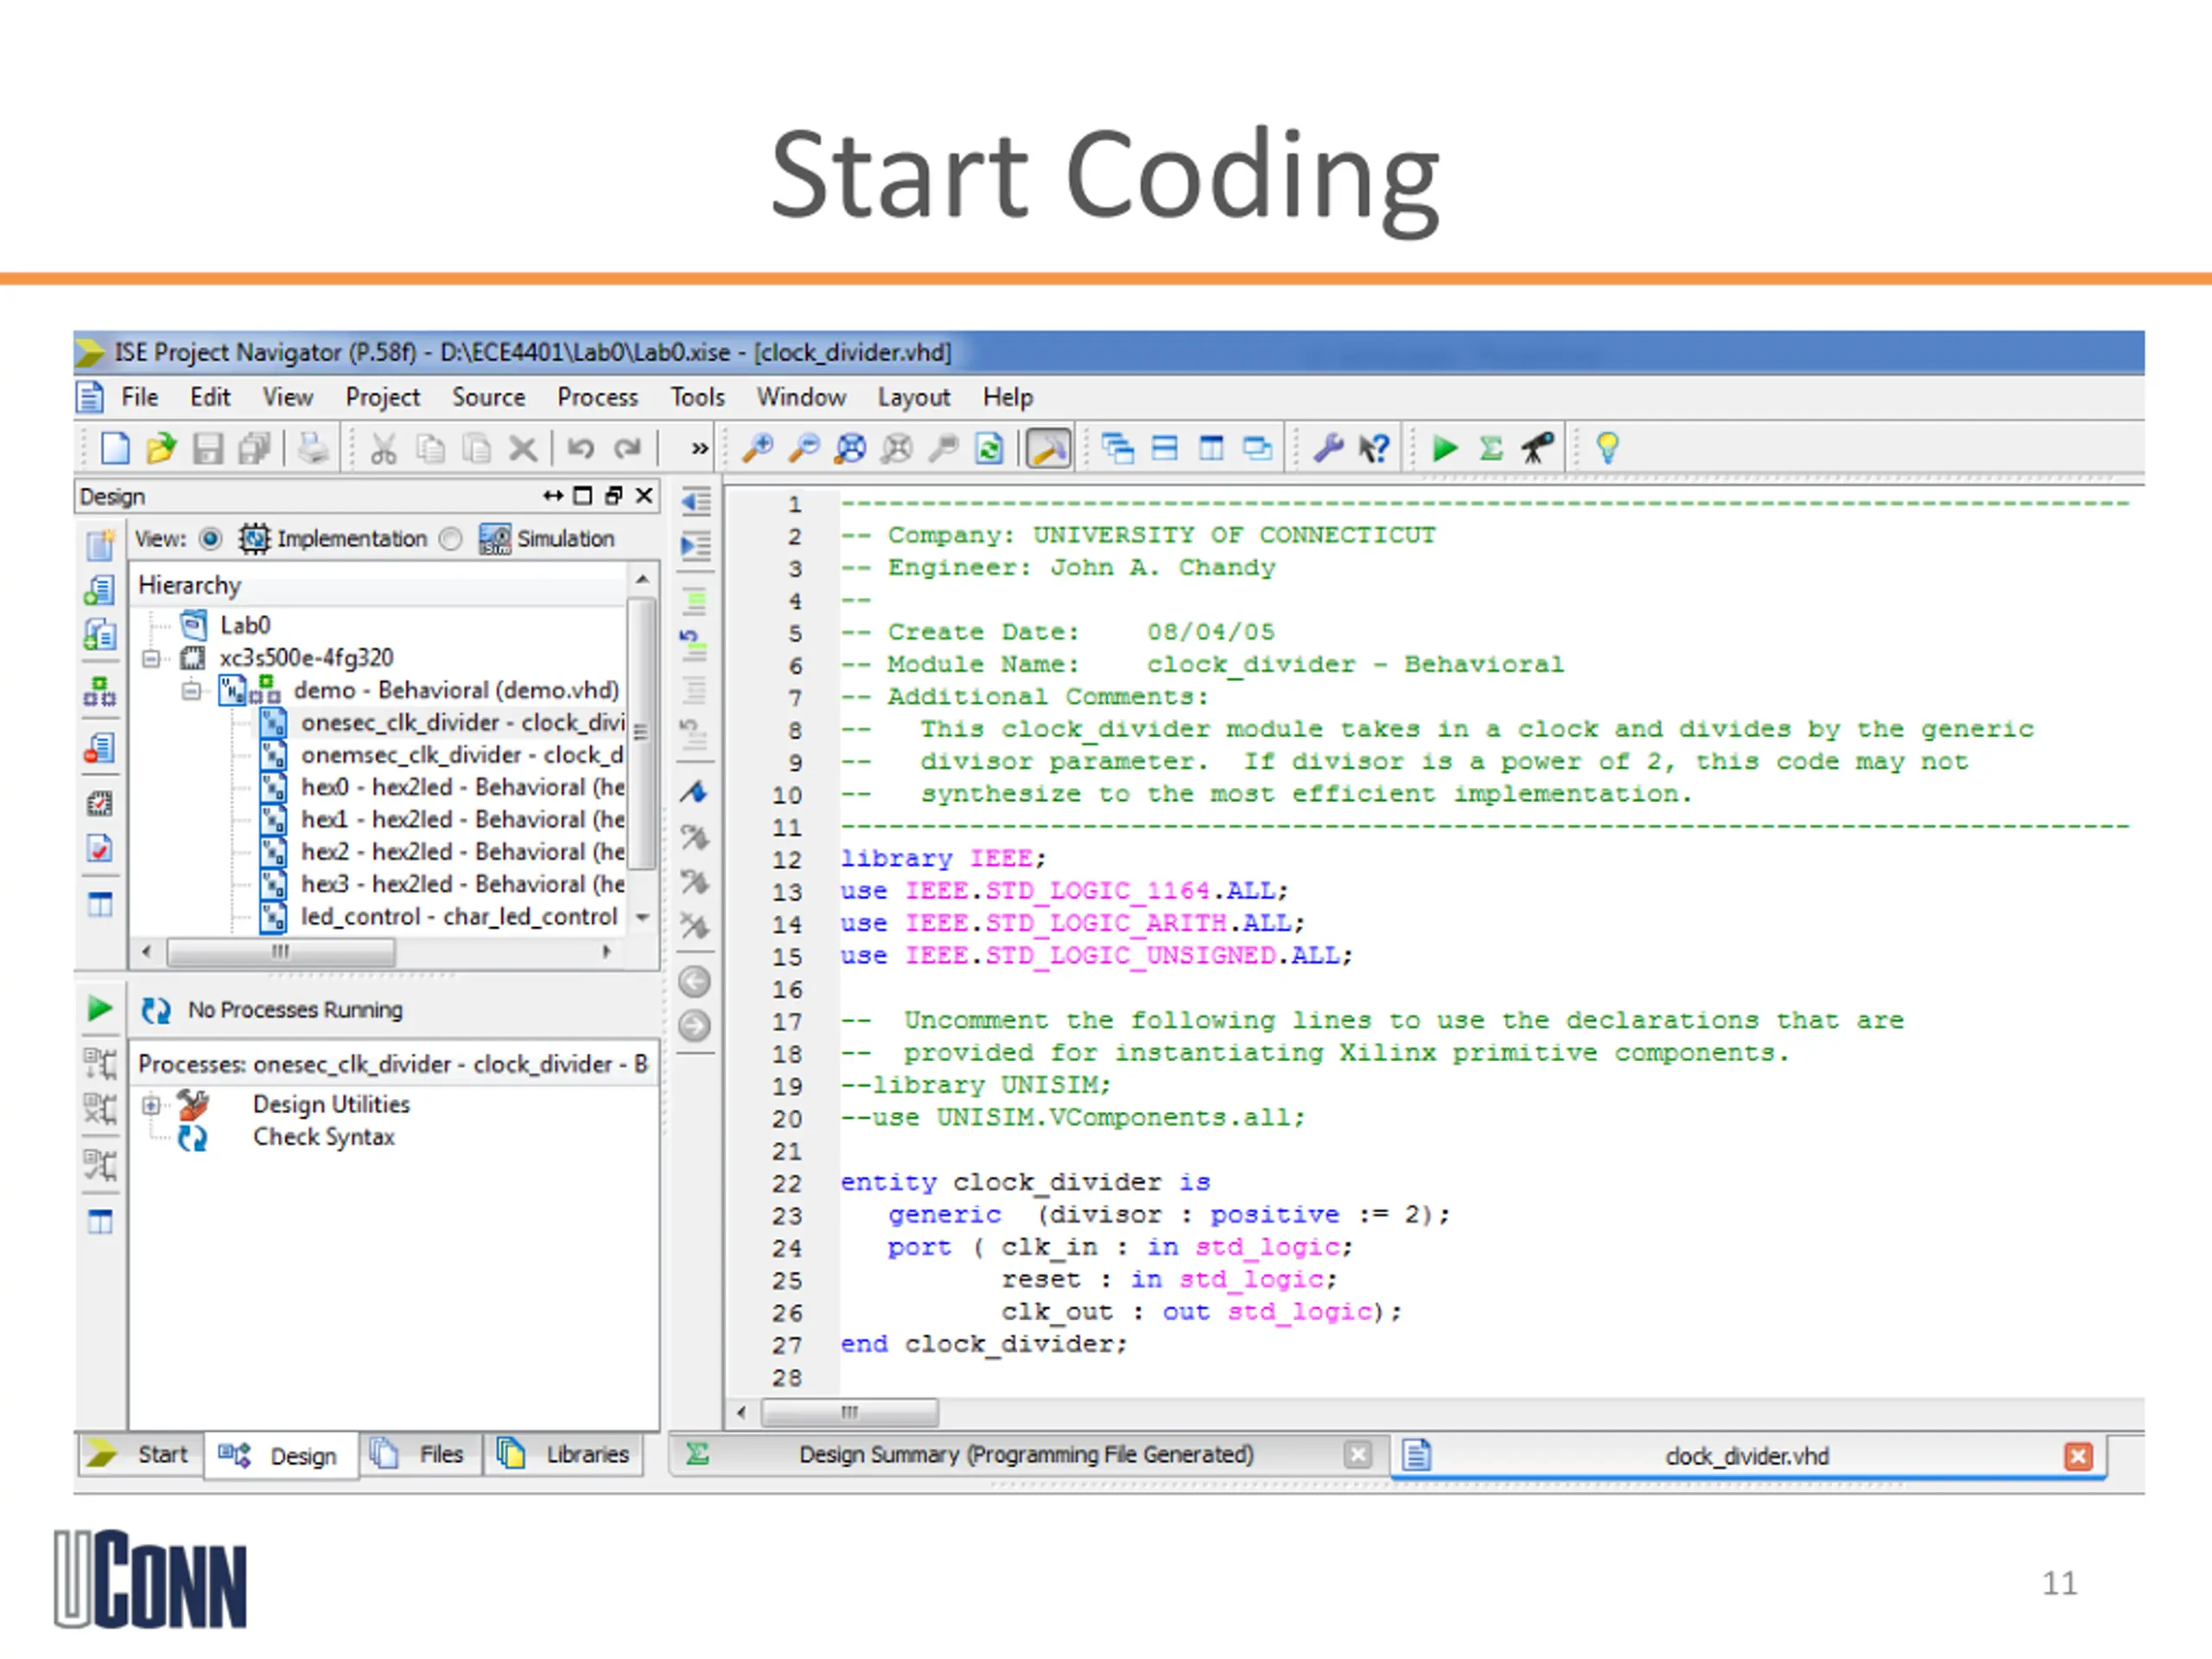
Task: Open the Source menu
Action: [x=488, y=397]
